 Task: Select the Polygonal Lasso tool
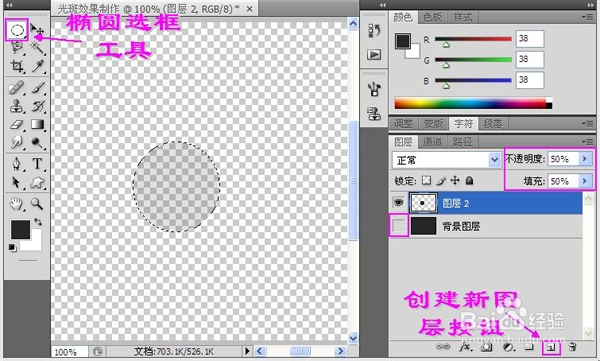(16, 47)
